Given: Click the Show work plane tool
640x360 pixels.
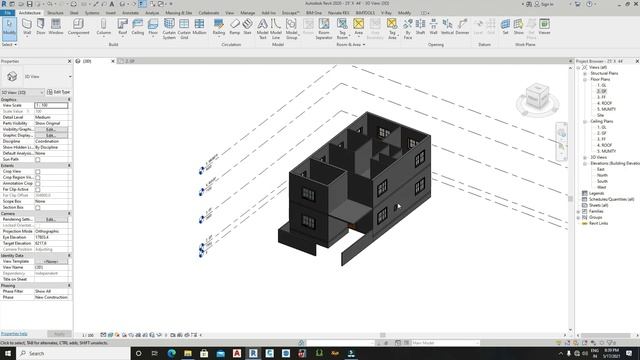Looking at the screenshot, I should click(x=518, y=27).
